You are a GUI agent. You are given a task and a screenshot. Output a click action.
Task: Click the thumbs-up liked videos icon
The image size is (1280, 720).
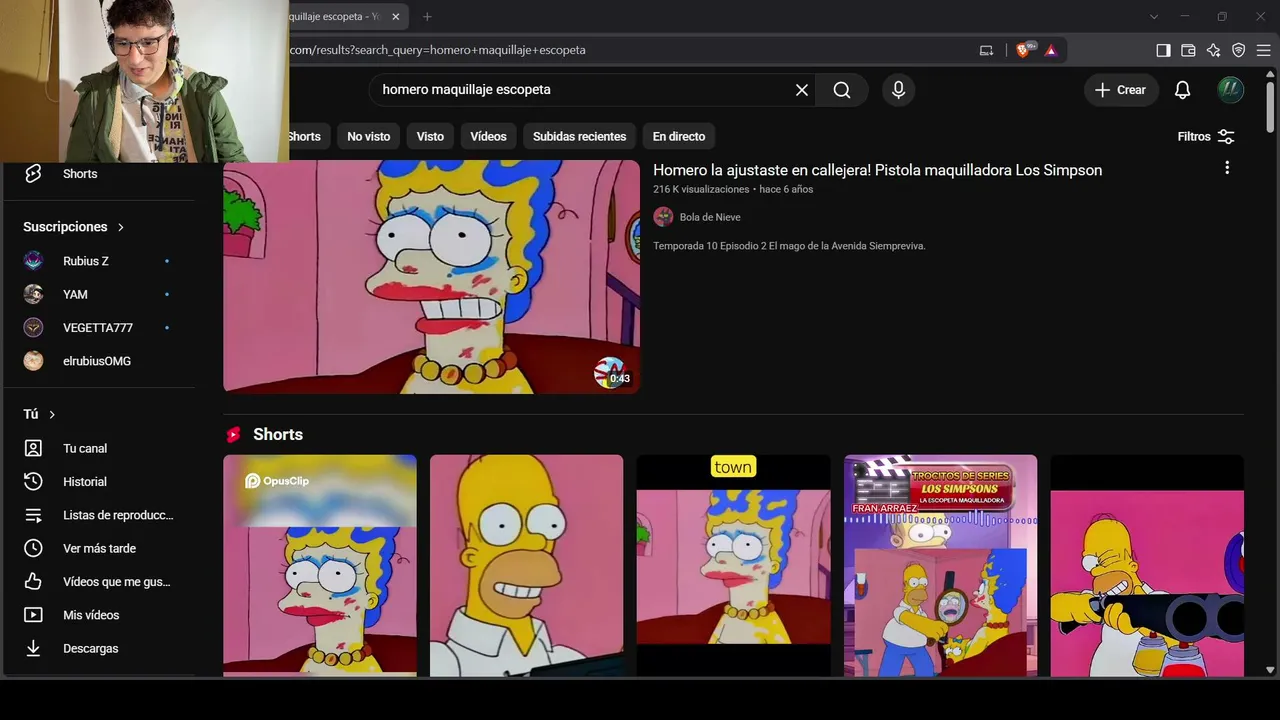click(33, 582)
